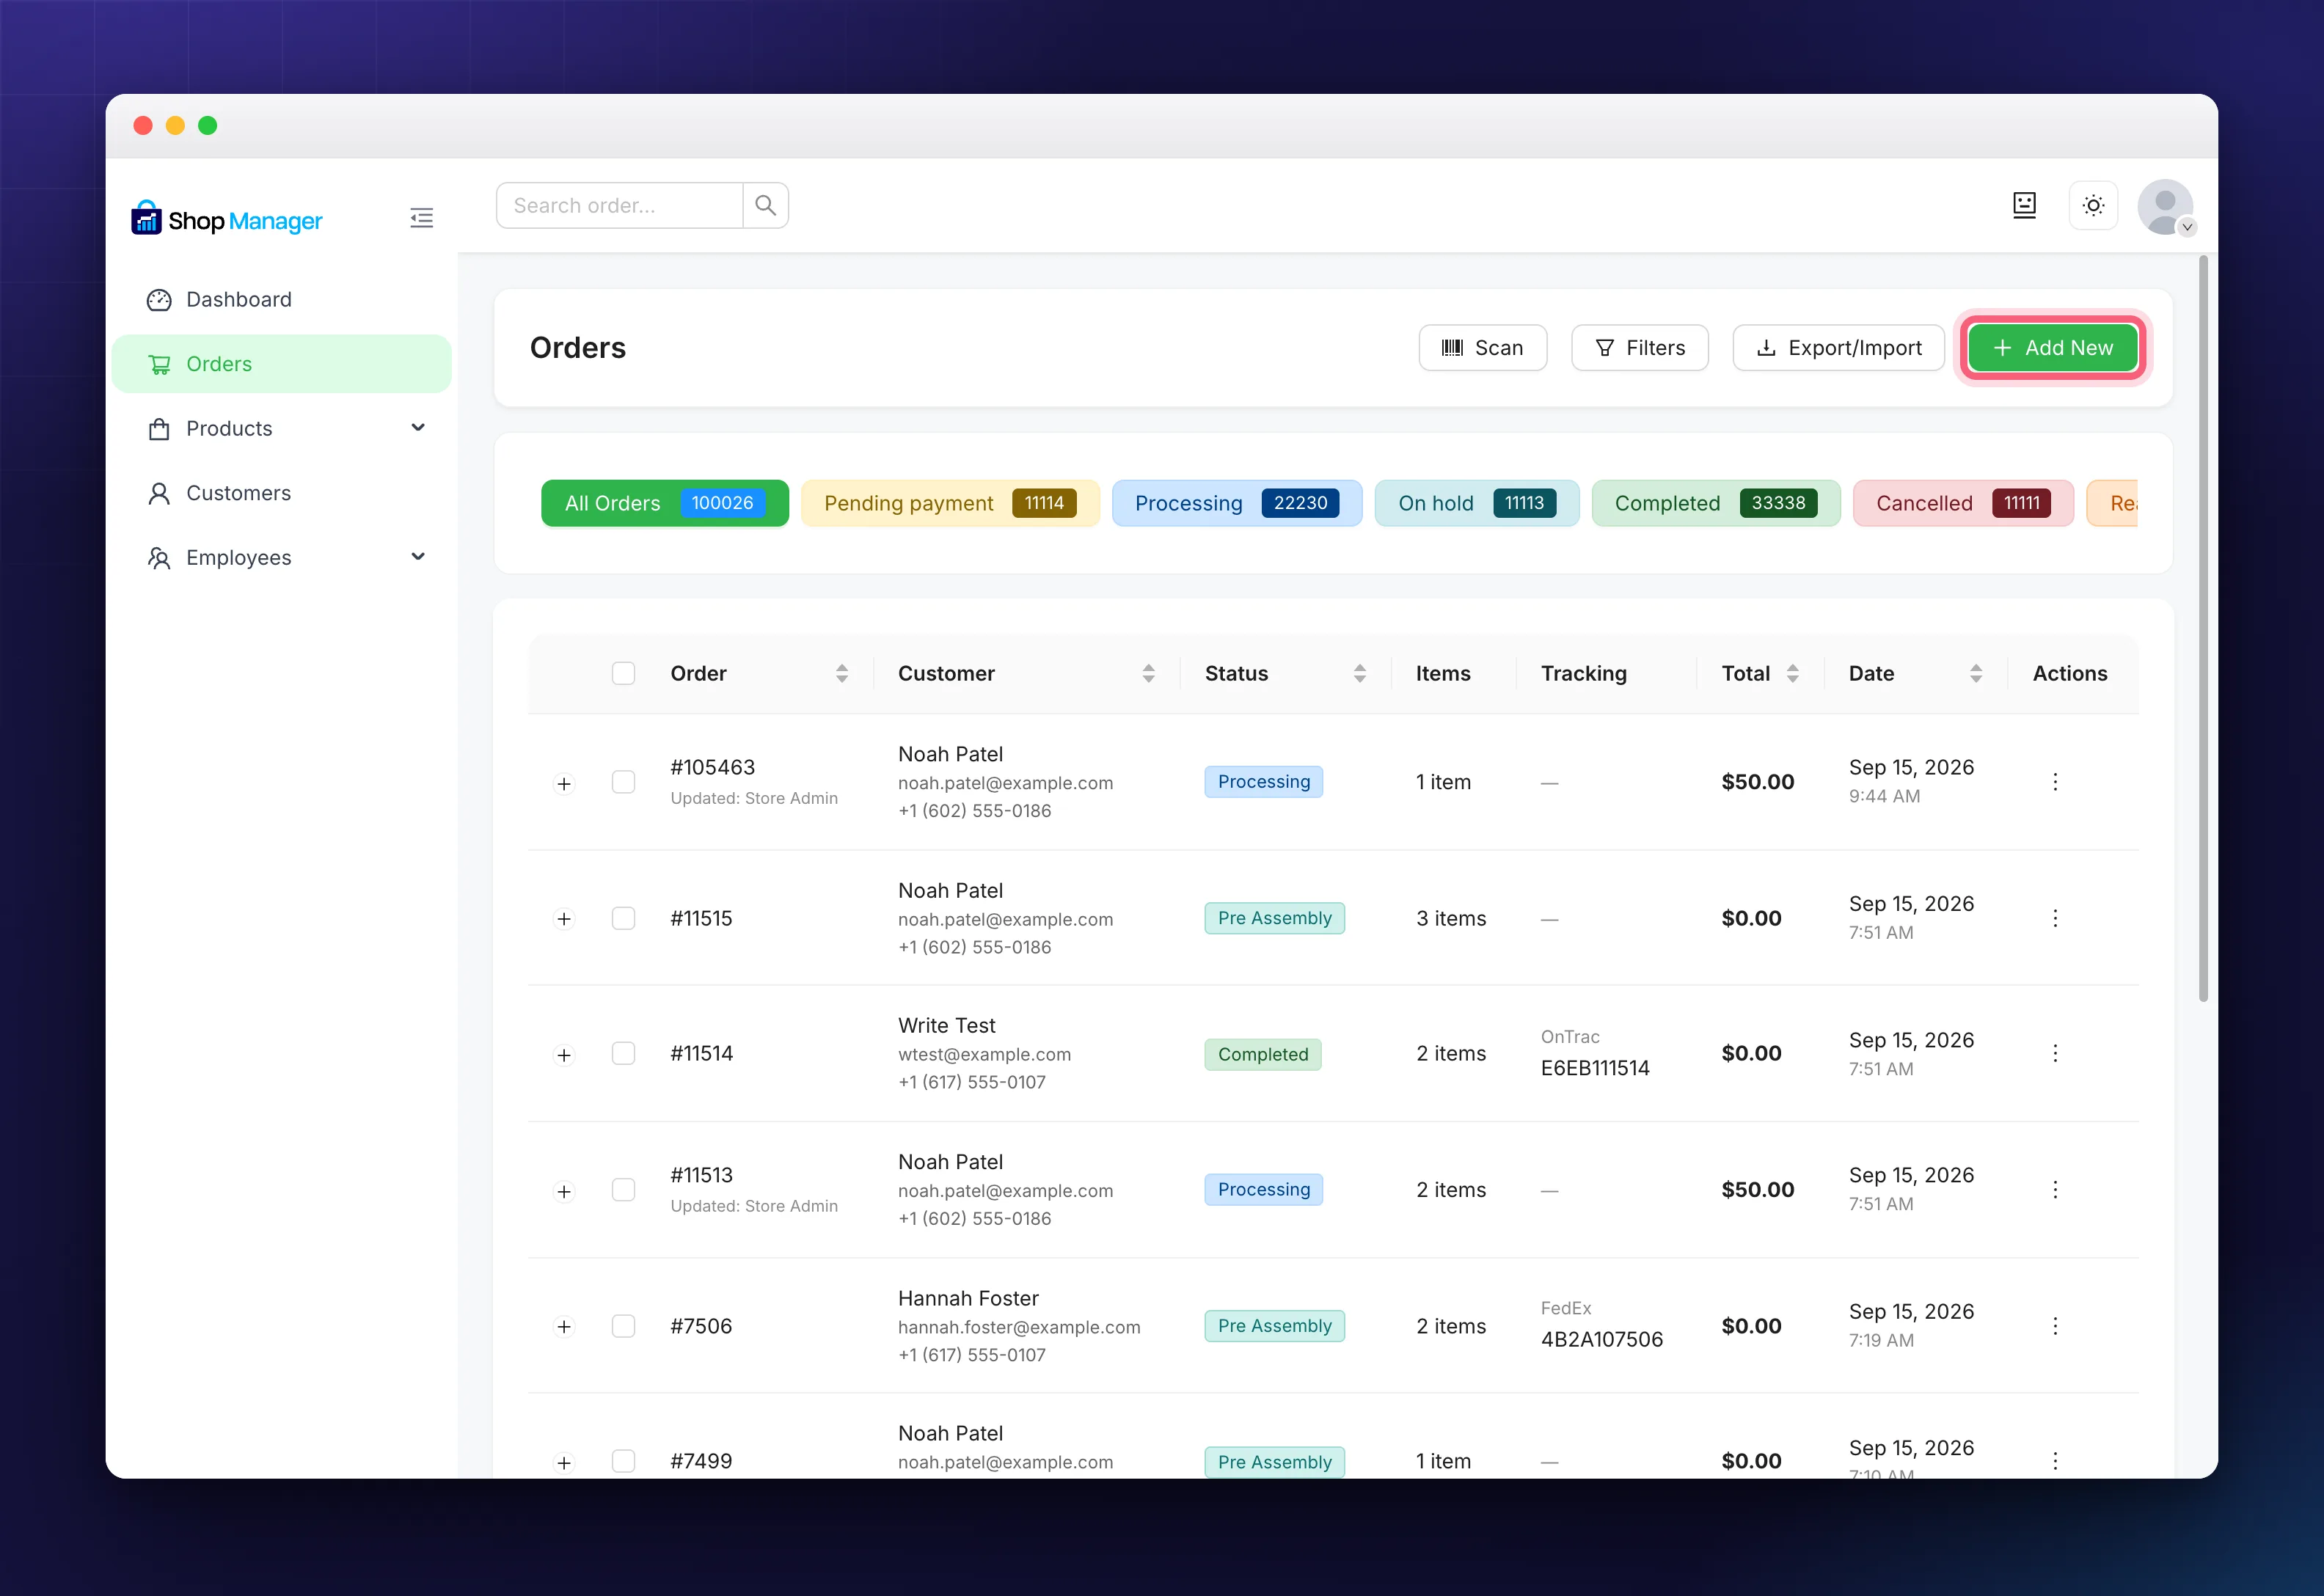Focus the Search order input field

click(x=619, y=205)
